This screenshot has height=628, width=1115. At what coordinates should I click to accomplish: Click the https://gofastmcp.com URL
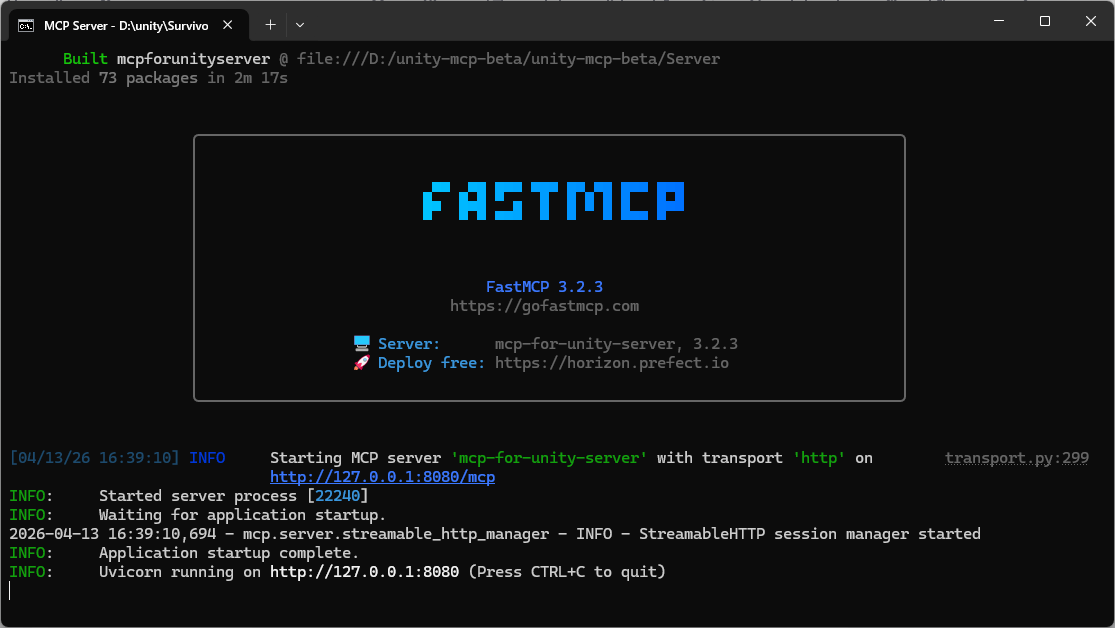pos(545,306)
